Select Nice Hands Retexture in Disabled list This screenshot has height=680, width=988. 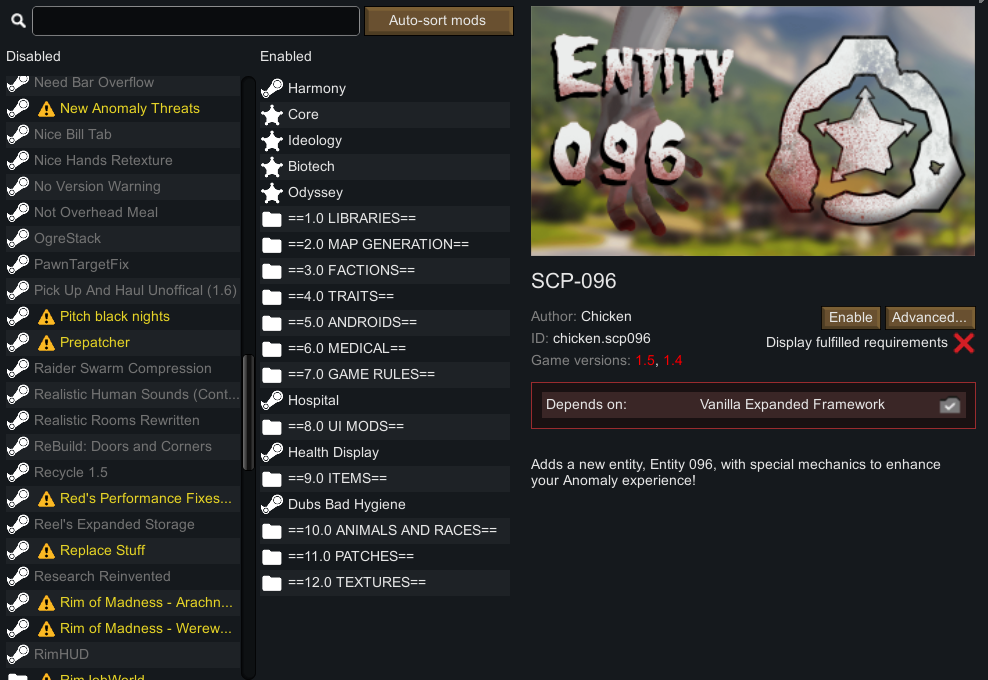point(124,160)
